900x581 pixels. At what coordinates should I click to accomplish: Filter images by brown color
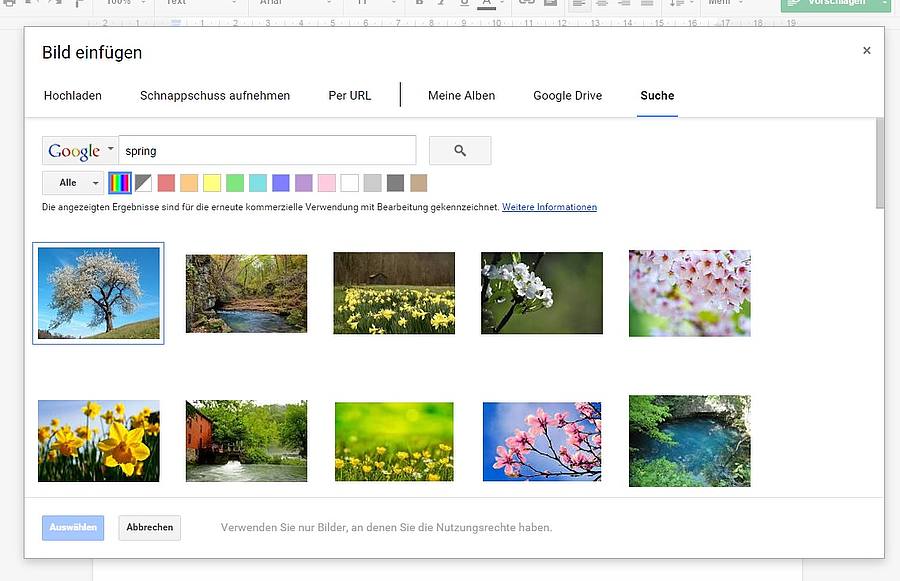click(418, 183)
